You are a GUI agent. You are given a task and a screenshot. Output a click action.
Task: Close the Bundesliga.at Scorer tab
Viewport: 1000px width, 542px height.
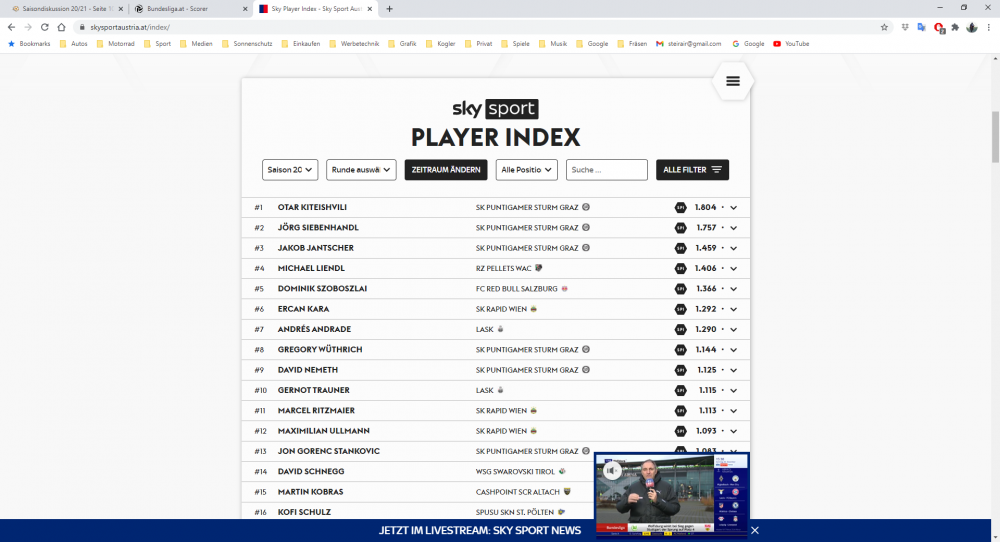click(x=246, y=9)
